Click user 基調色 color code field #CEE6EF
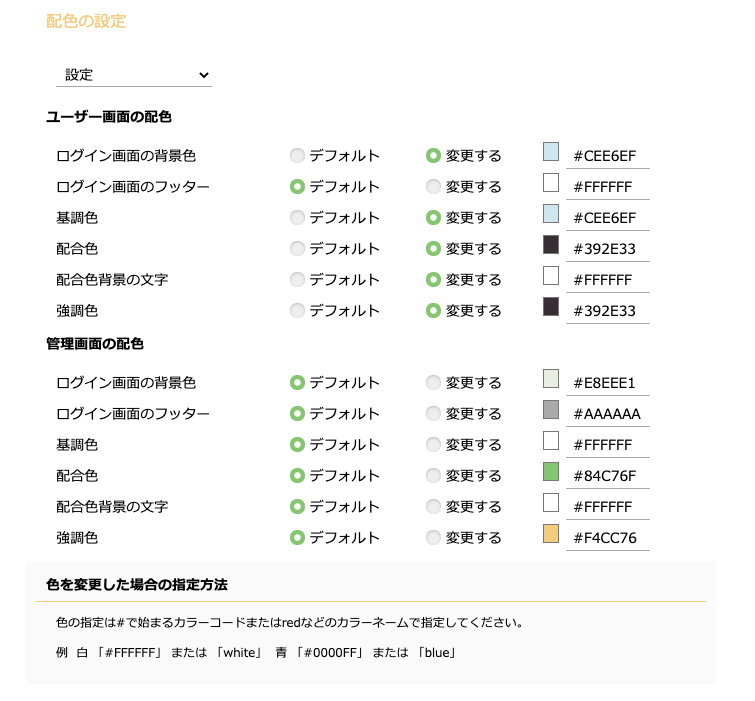The width and height of the screenshot is (755, 701). 608,218
